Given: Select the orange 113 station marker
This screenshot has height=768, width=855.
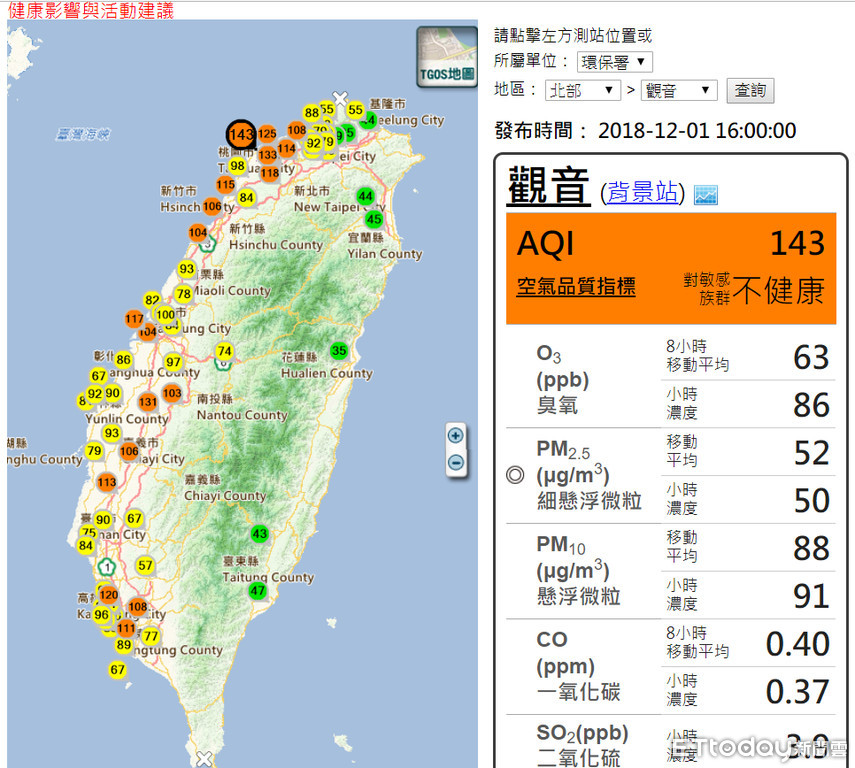Looking at the screenshot, I should coord(108,483).
